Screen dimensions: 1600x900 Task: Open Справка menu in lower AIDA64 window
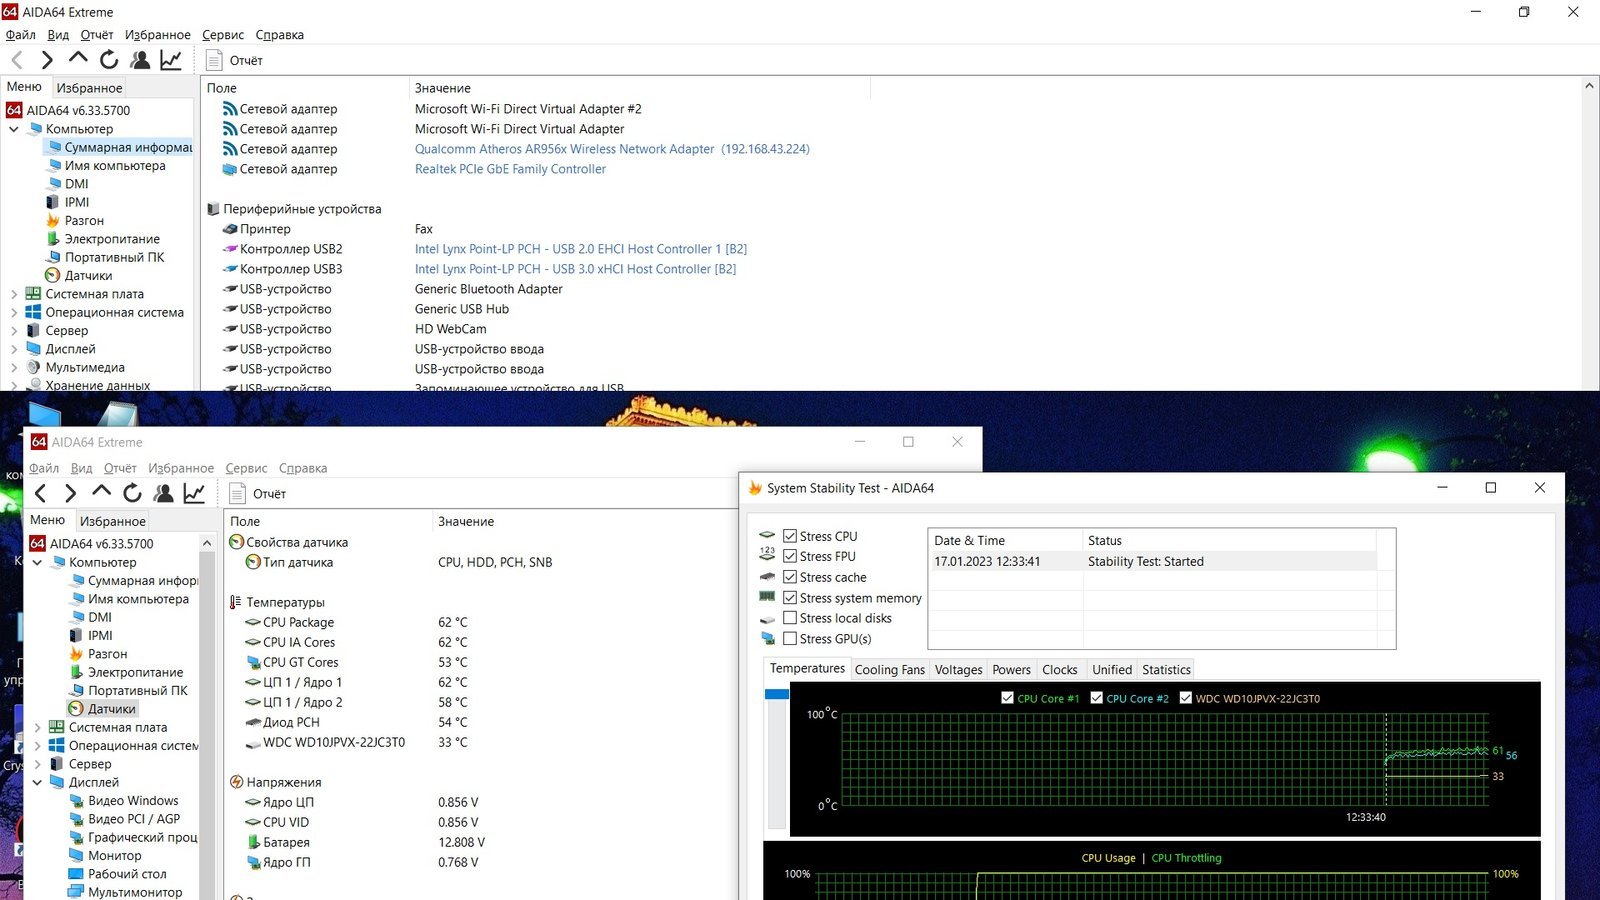pos(303,468)
